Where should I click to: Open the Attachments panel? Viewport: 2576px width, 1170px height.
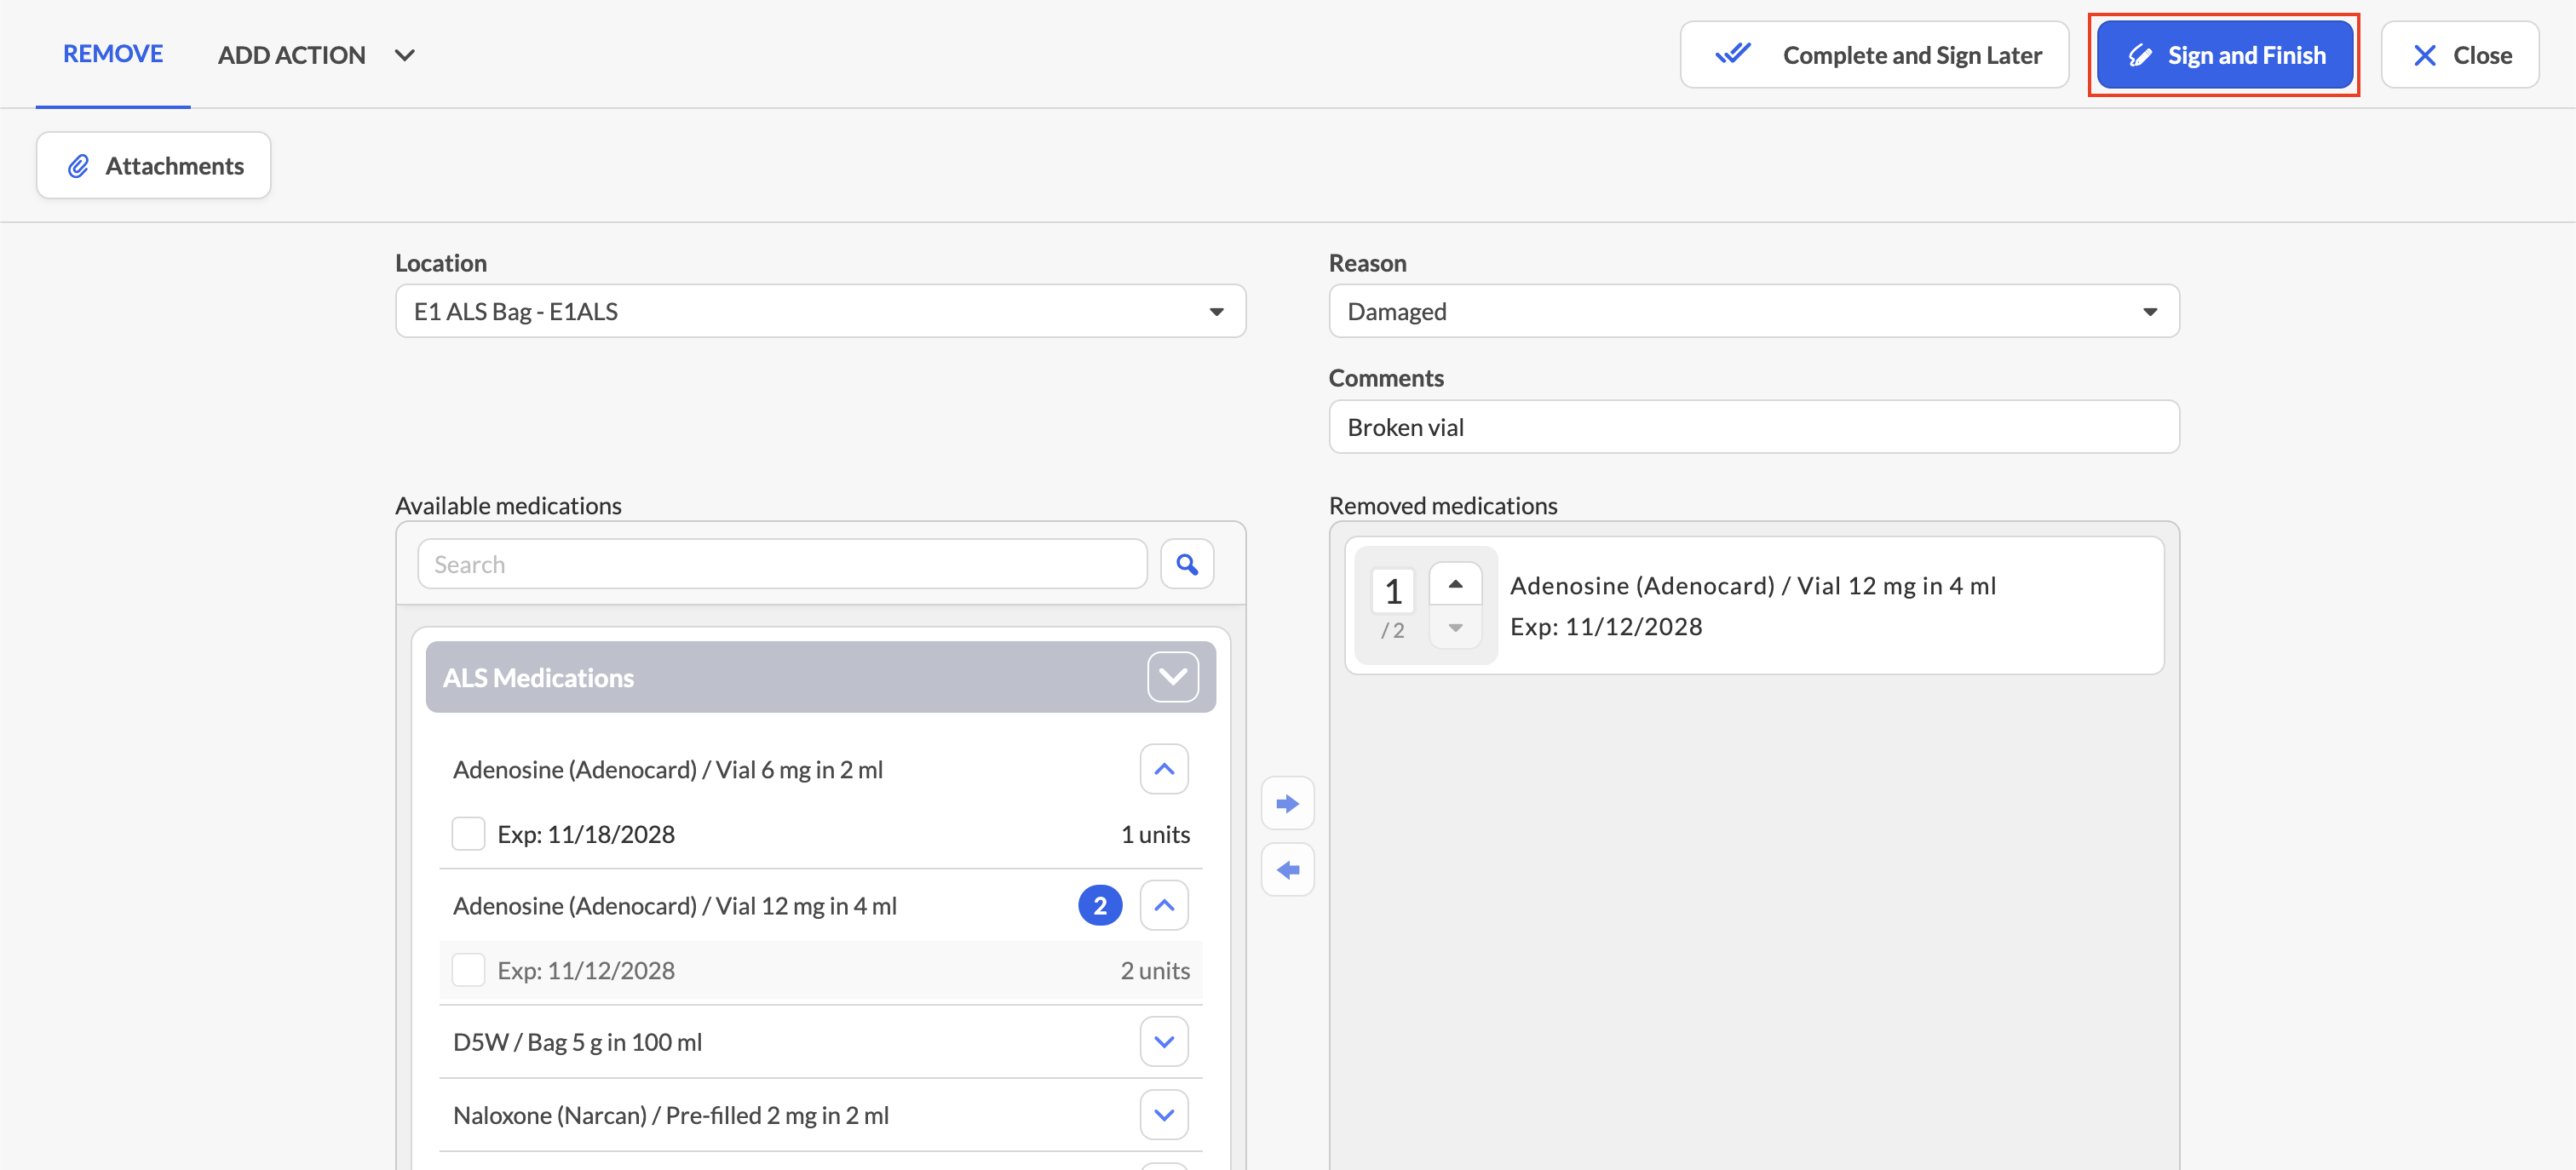[x=154, y=166]
